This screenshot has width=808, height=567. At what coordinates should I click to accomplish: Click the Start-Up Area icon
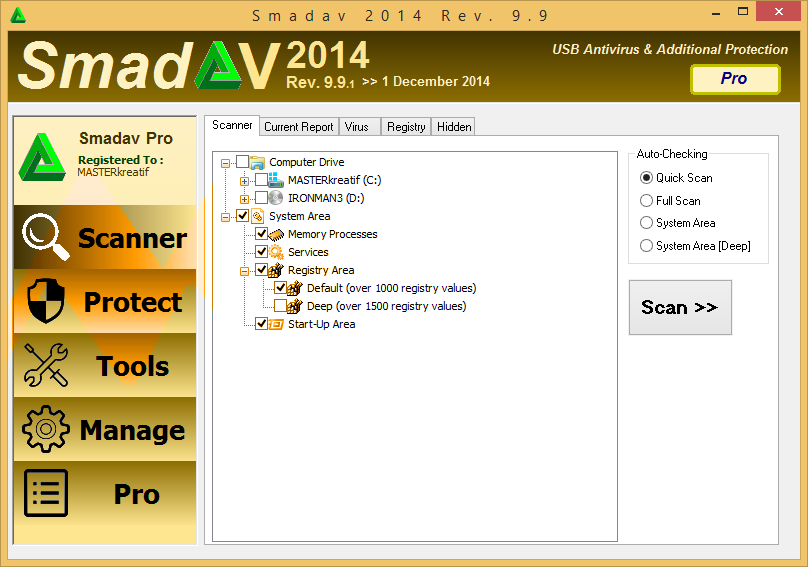coord(276,324)
